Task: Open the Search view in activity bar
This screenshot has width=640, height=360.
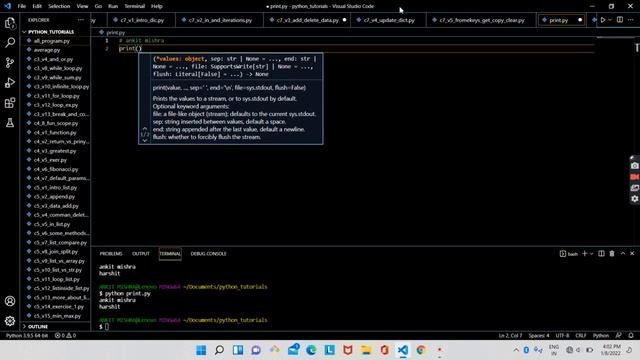Action: coord(10,42)
